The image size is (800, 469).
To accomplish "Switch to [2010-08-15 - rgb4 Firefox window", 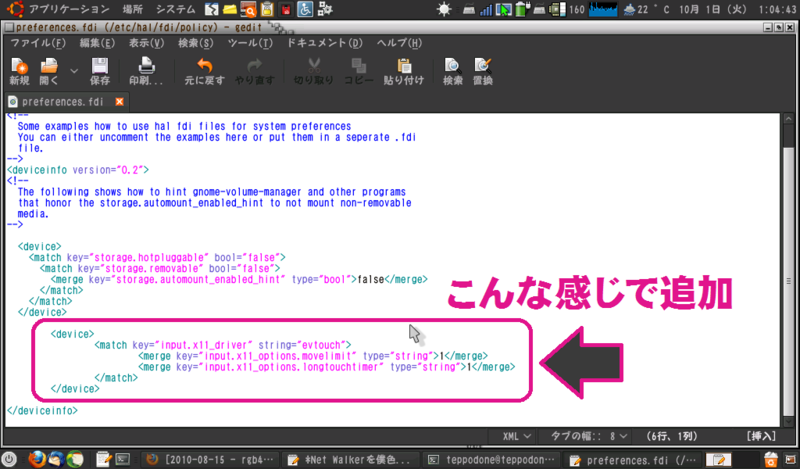I will point(210,460).
